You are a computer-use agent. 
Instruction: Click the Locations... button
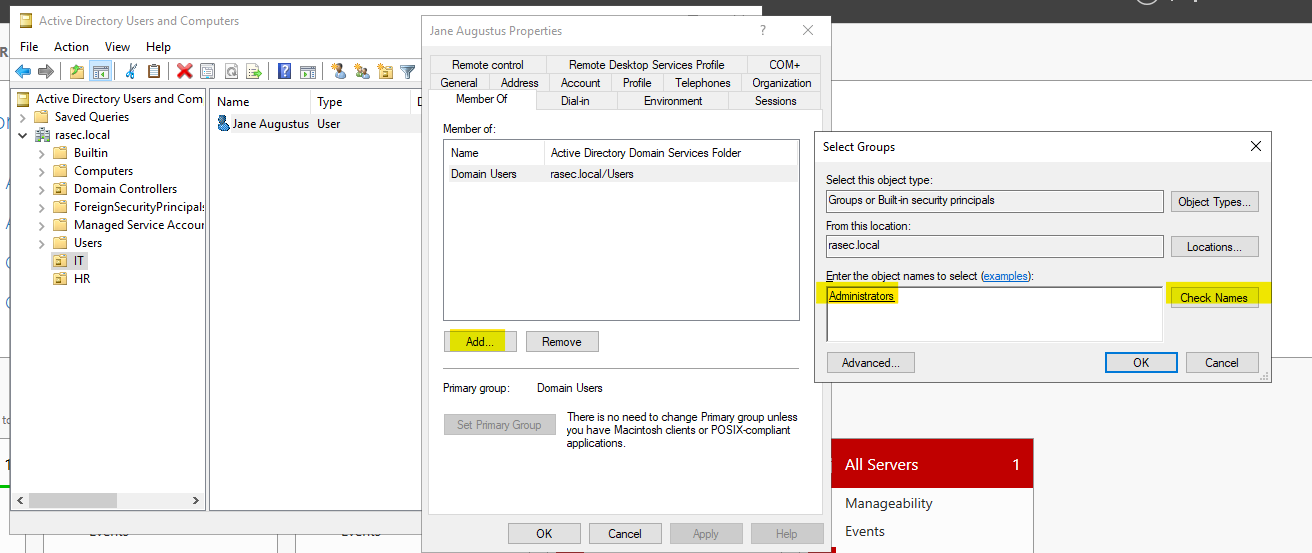coord(1214,246)
